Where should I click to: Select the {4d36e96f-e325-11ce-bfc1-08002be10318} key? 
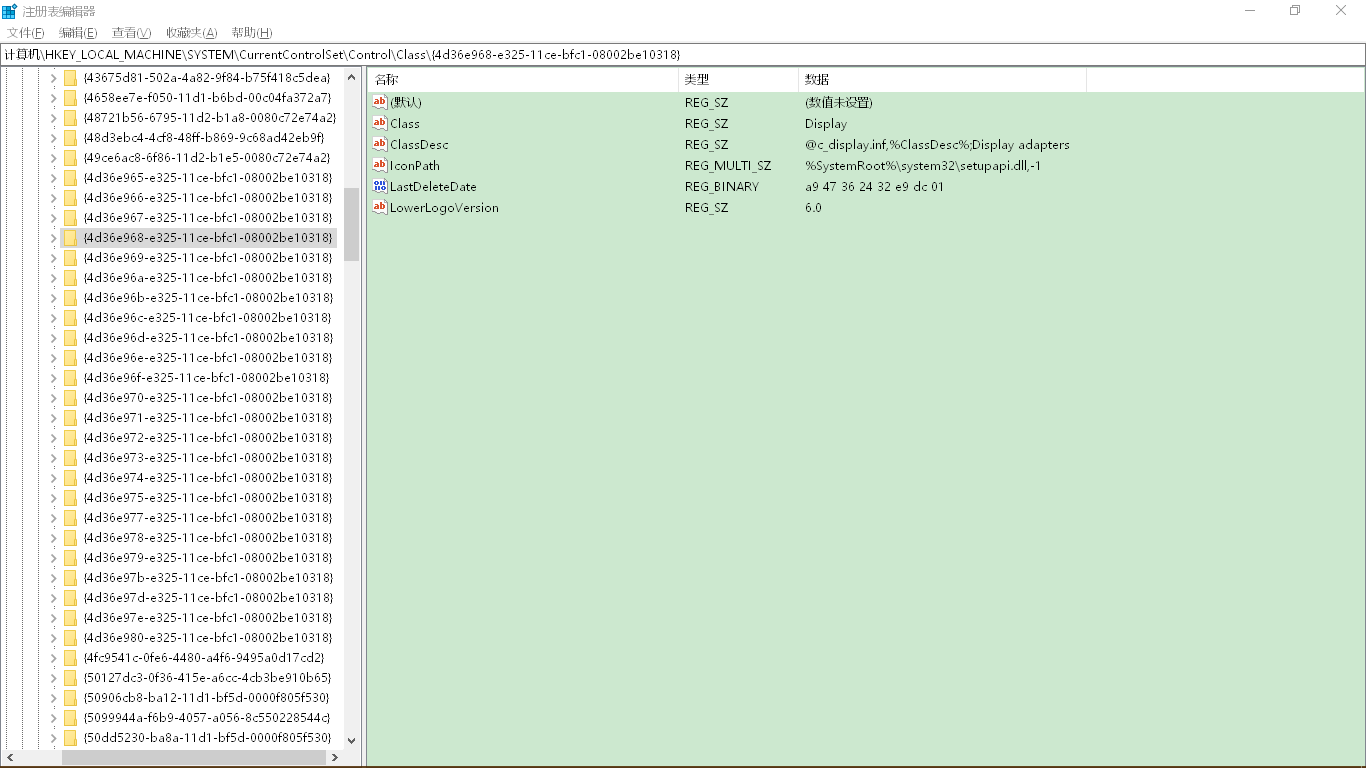[x=206, y=378]
